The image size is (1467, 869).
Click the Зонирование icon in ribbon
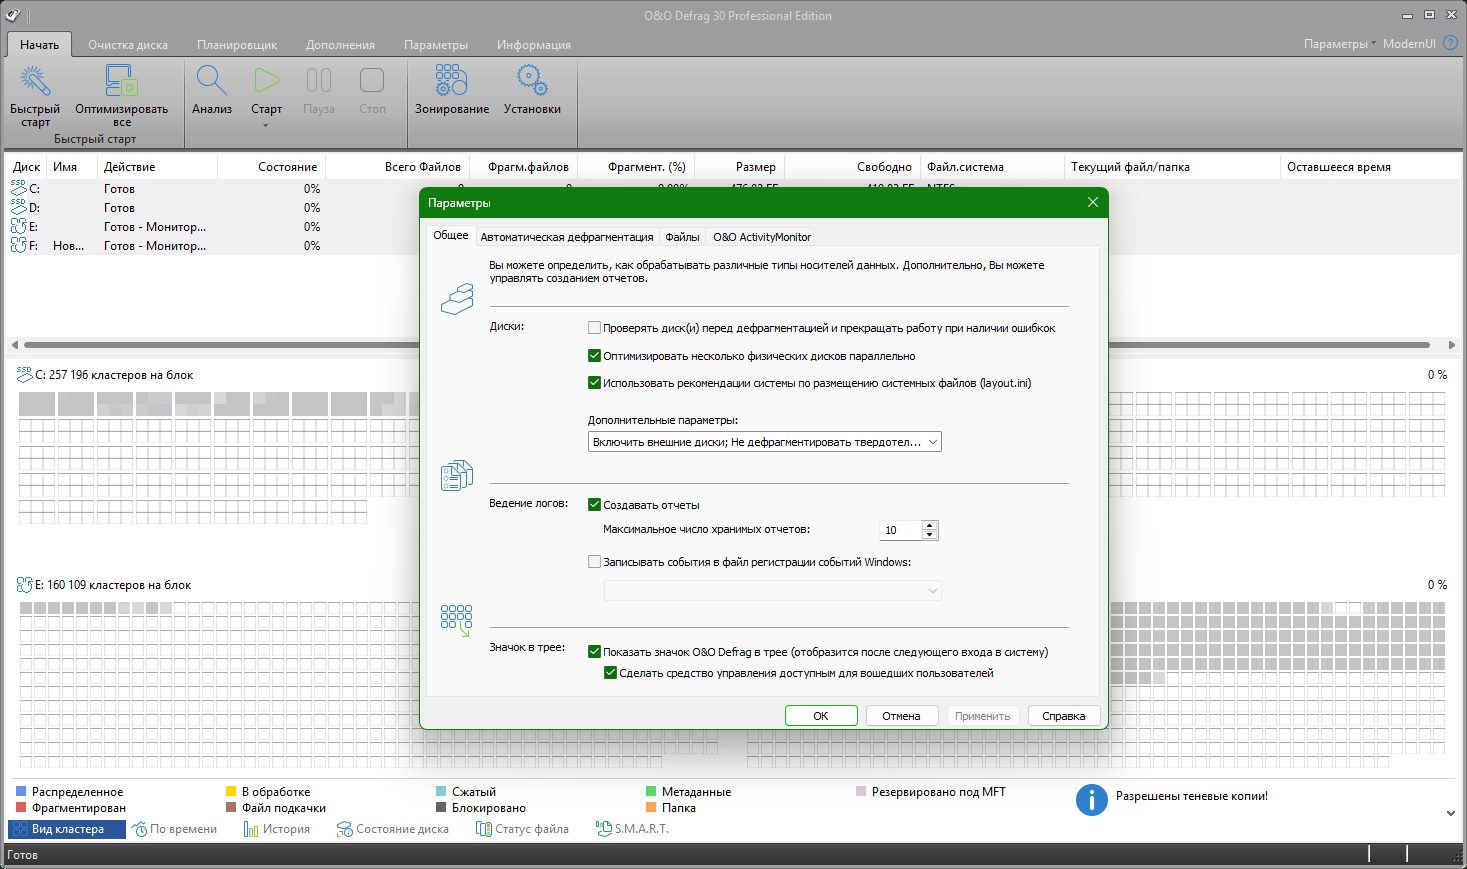tap(451, 82)
